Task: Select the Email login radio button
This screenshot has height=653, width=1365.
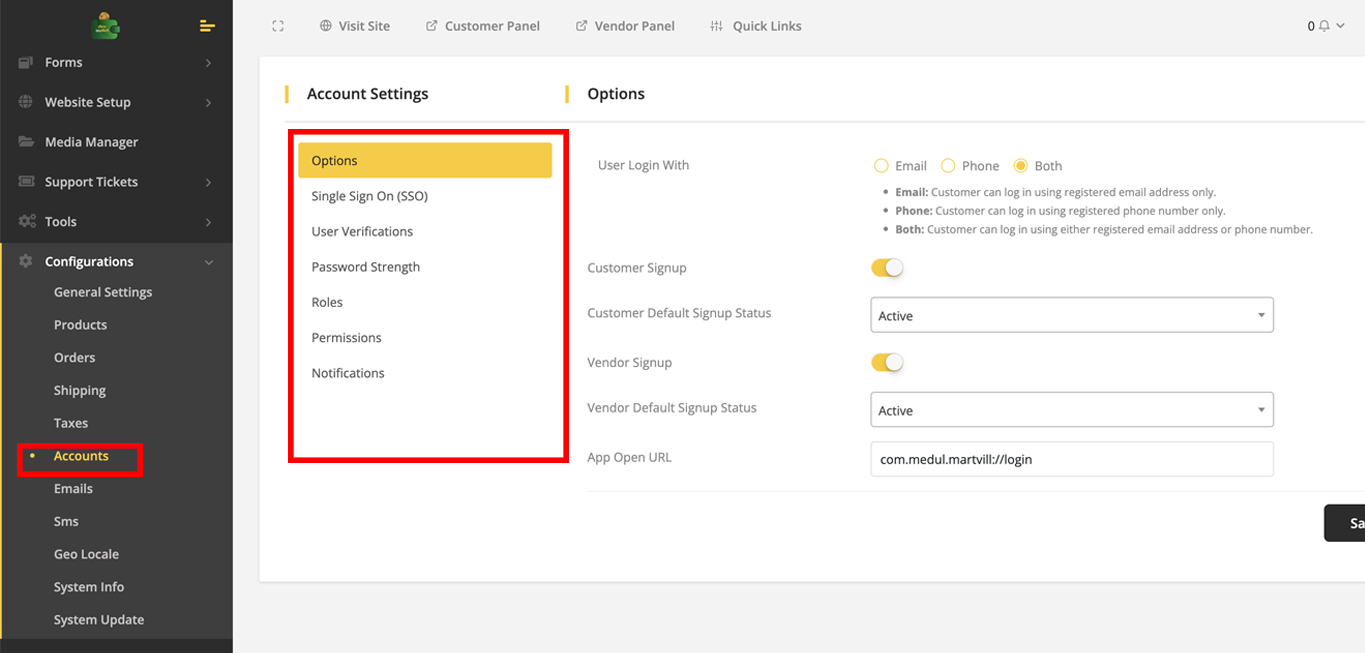Action: click(881, 166)
